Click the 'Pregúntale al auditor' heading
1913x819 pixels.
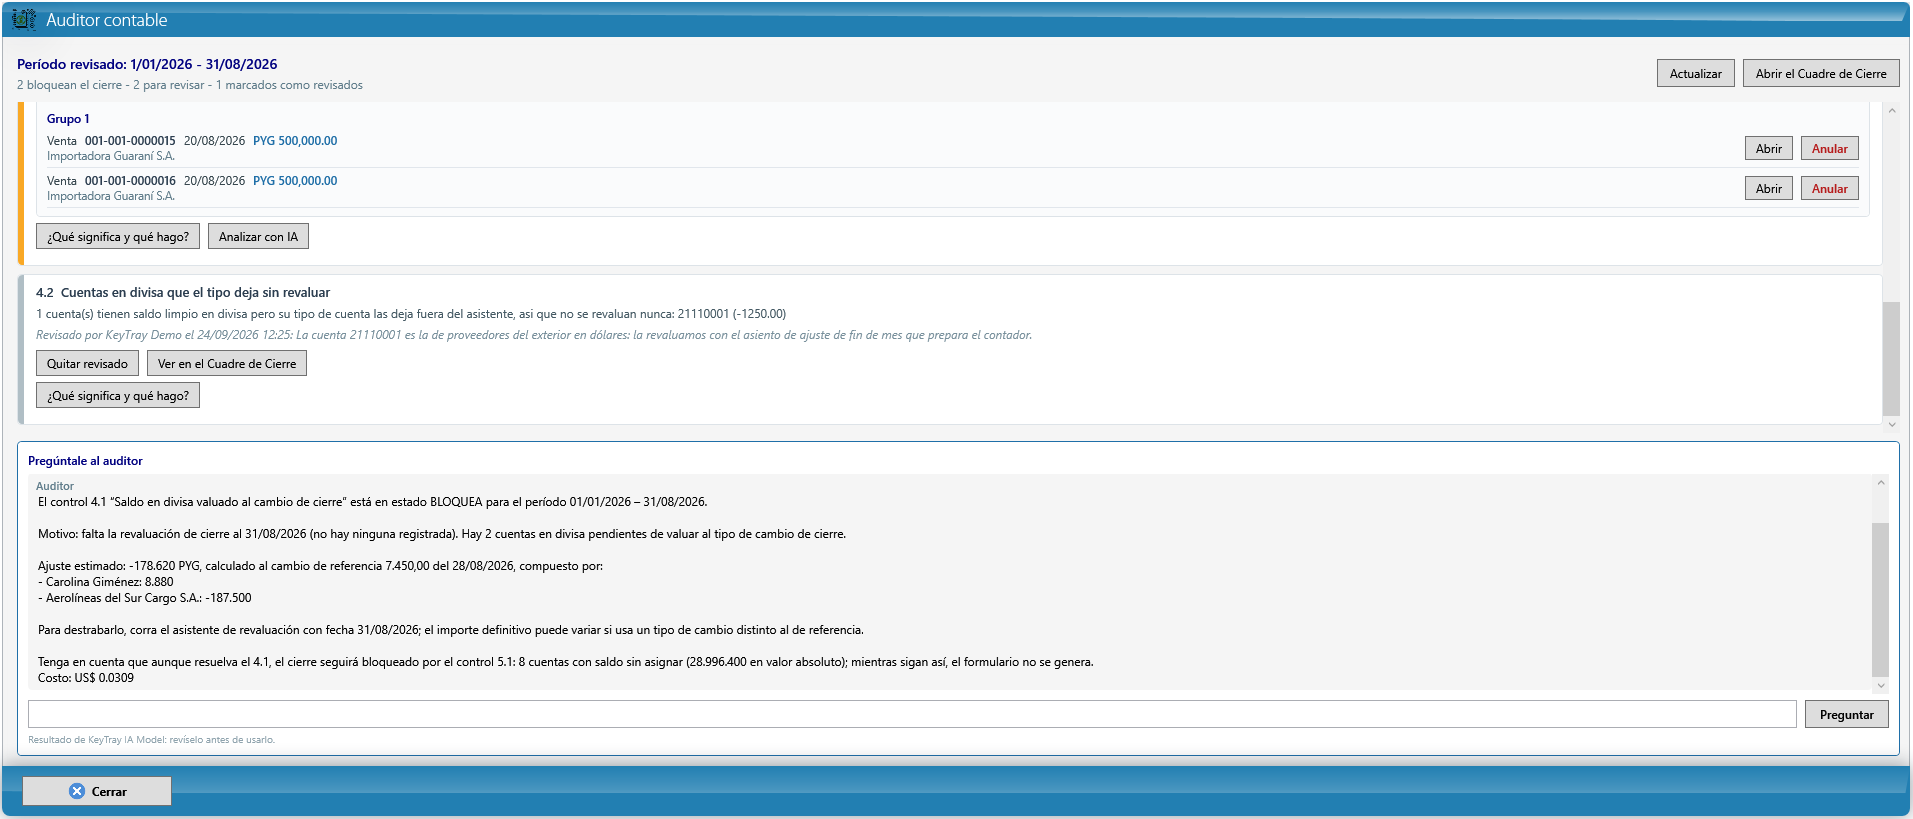[85, 461]
